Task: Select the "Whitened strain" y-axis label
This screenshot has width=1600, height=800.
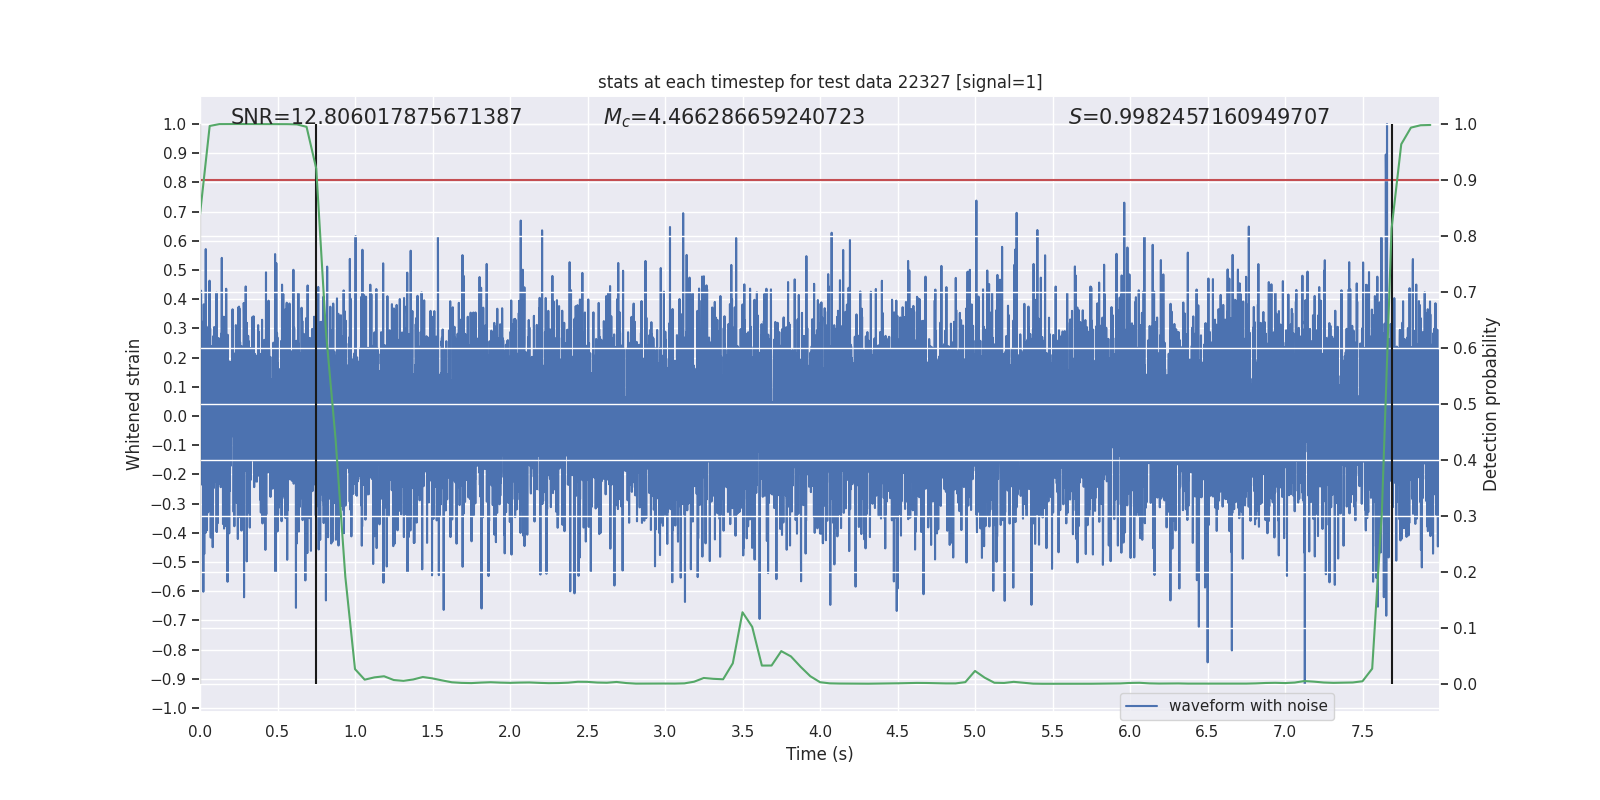Action: coord(133,404)
